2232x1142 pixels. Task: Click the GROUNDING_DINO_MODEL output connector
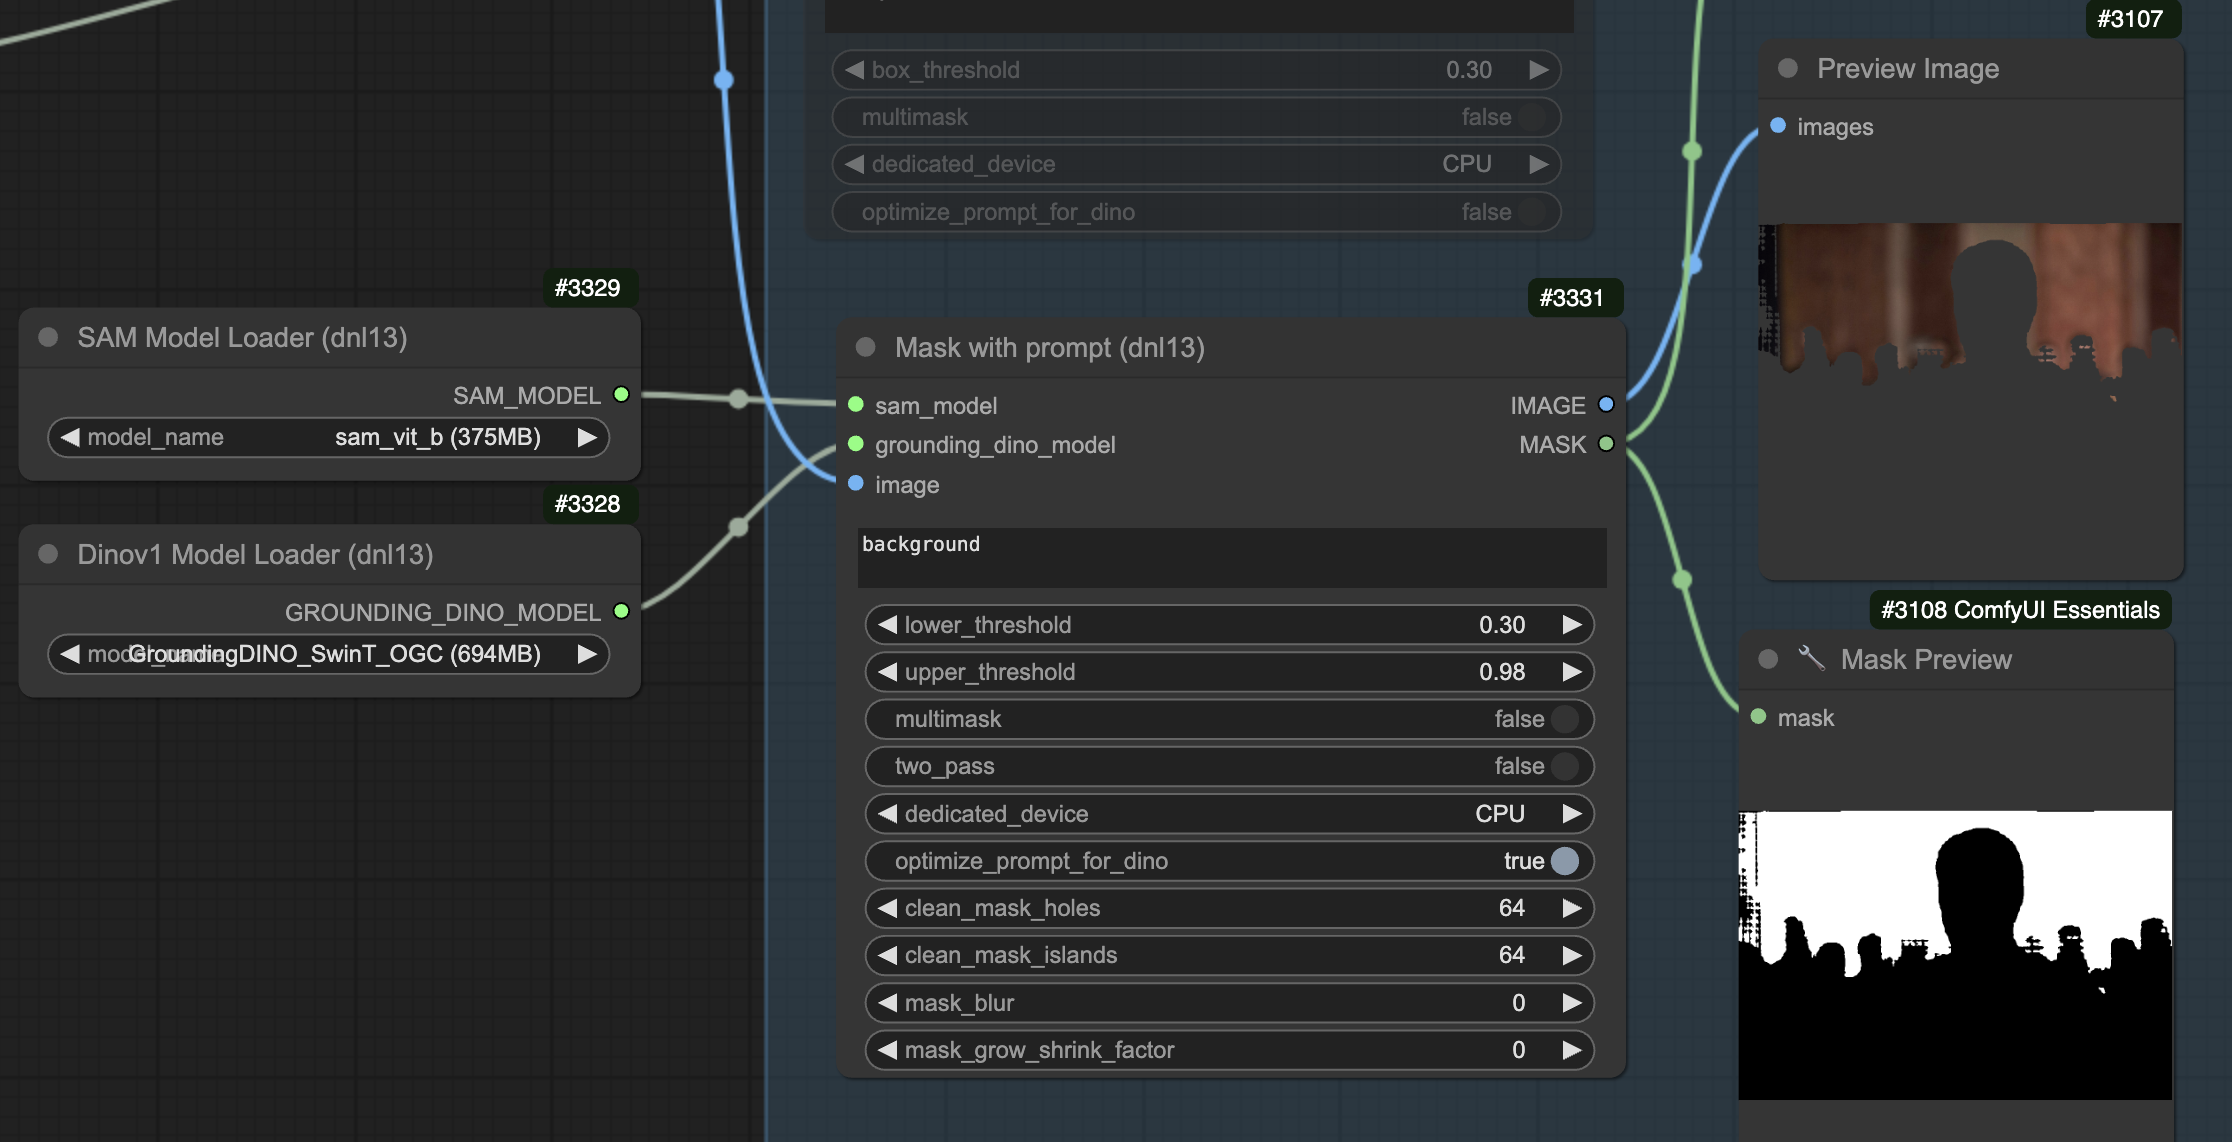click(x=621, y=612)
